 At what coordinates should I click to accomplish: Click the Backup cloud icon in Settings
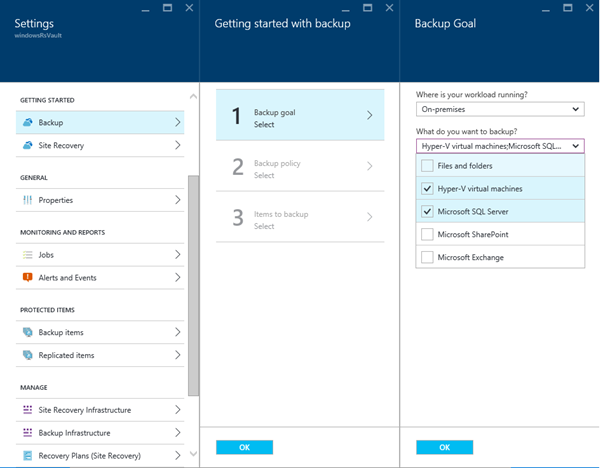tap(28, 123)
